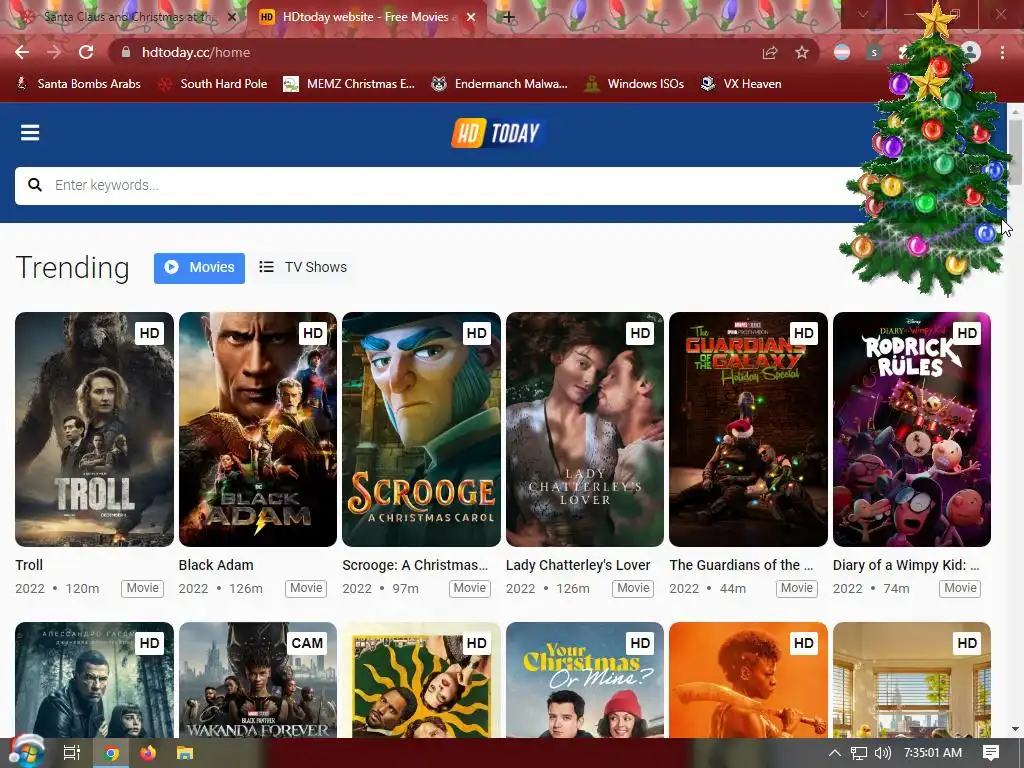Click The Guardians of the ... title

pyautogui.click(x=741, y=565)
